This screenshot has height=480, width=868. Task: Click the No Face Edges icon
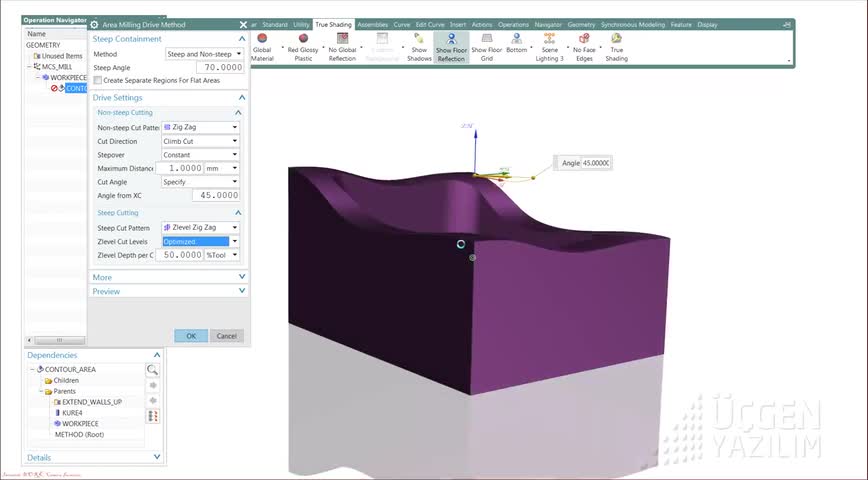[584, 38]
